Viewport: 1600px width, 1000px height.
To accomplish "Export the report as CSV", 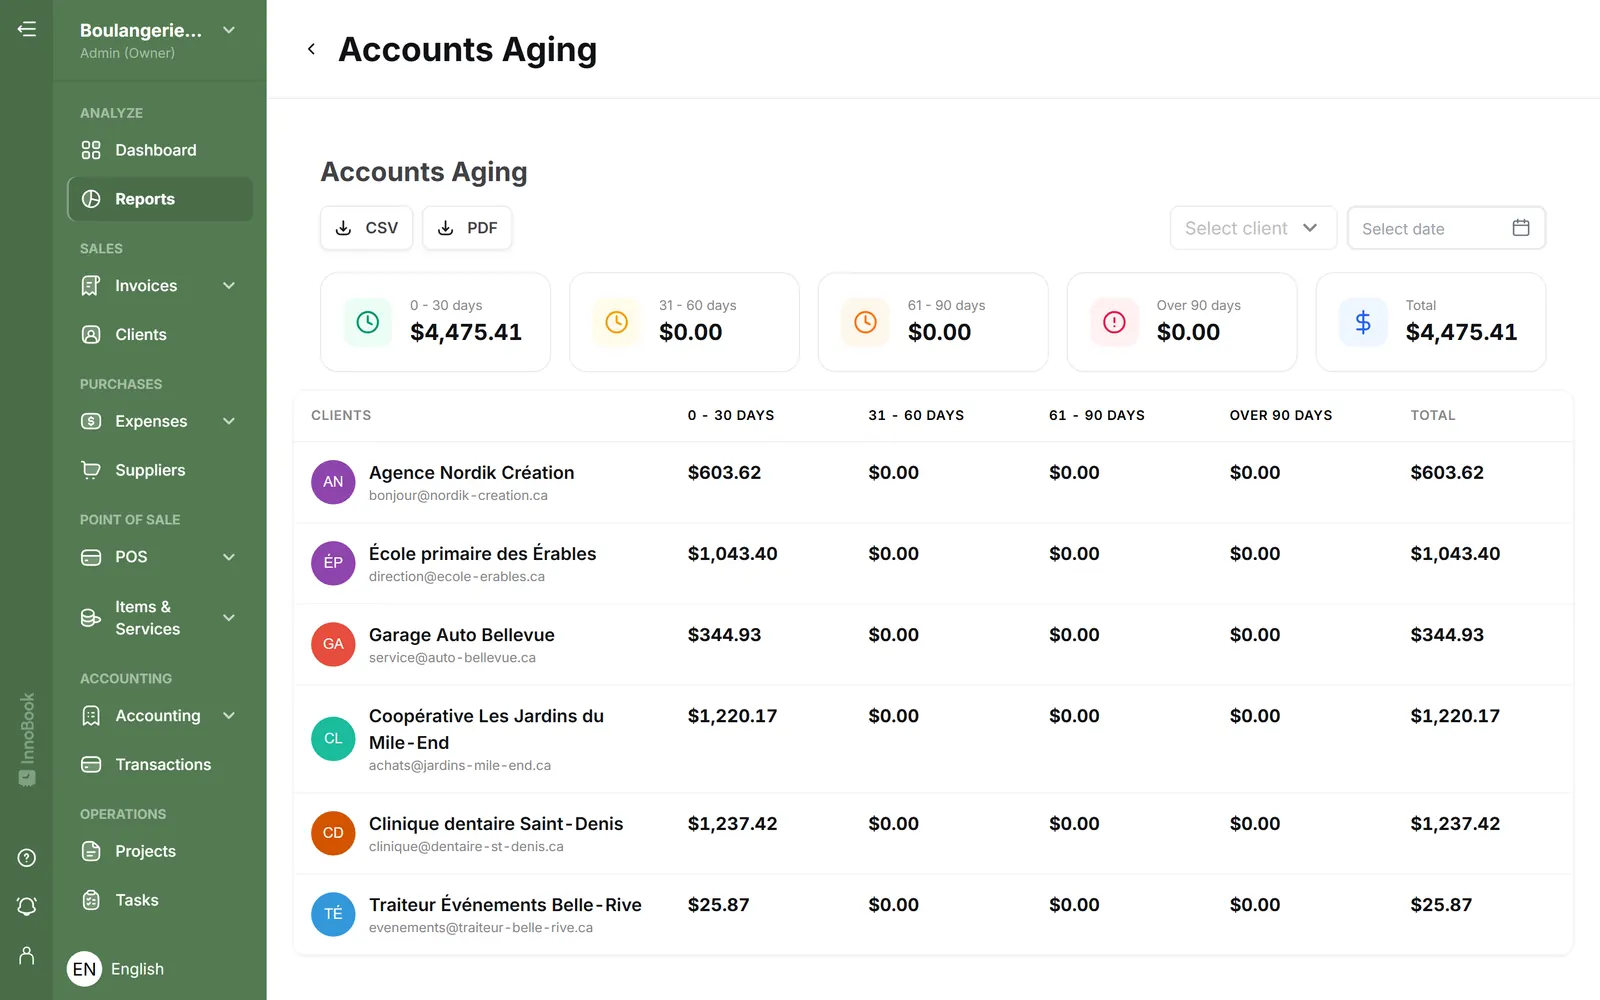I will tap(366, 228).
